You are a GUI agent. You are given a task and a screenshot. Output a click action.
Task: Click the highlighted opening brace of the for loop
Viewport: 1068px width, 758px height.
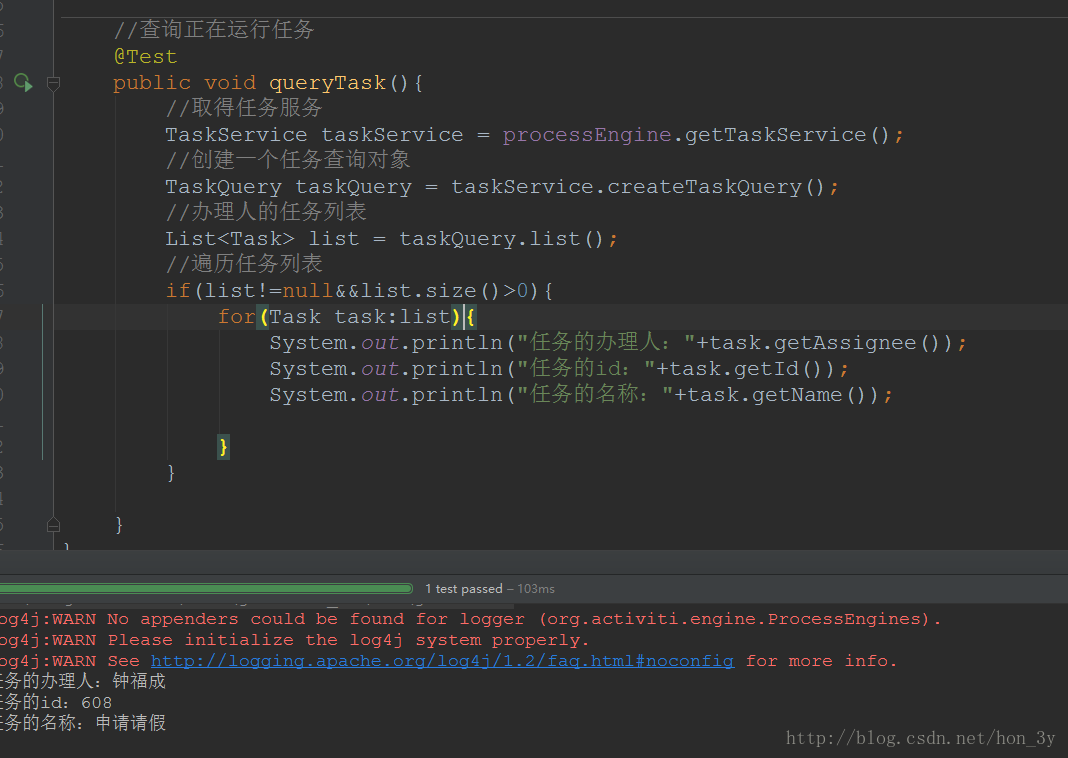point(471,317)
